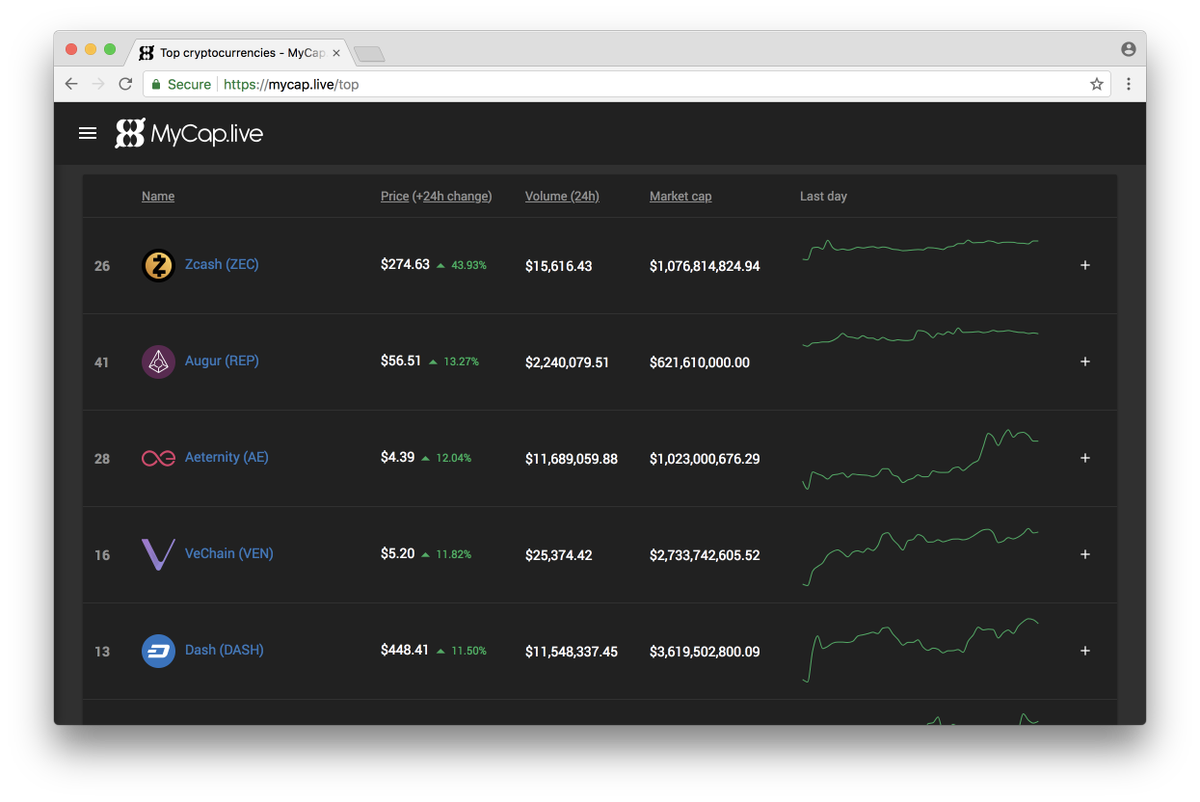Go back in browser history
This screenshot has width=1200, height=802.
click(71, 84)
